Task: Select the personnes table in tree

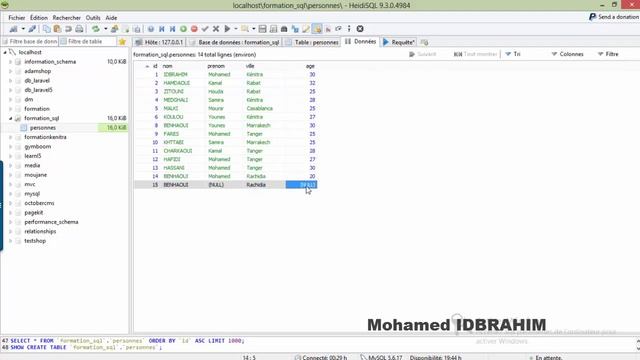Action: pos(42,128)
